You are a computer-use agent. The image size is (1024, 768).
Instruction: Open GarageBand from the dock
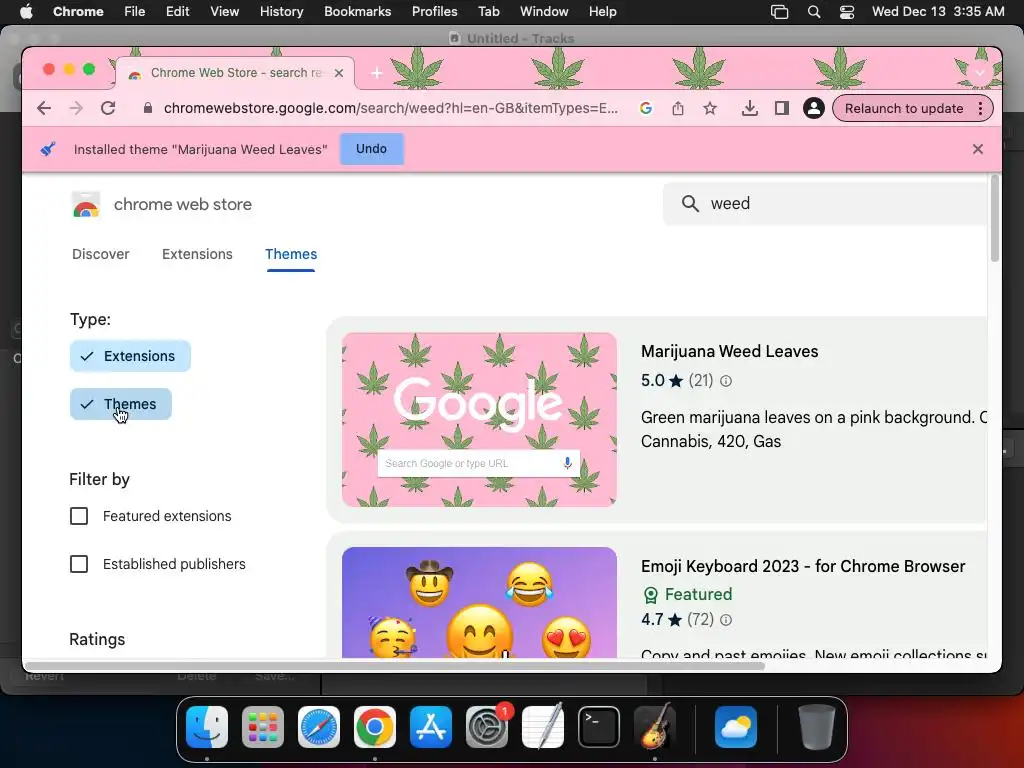655,727
